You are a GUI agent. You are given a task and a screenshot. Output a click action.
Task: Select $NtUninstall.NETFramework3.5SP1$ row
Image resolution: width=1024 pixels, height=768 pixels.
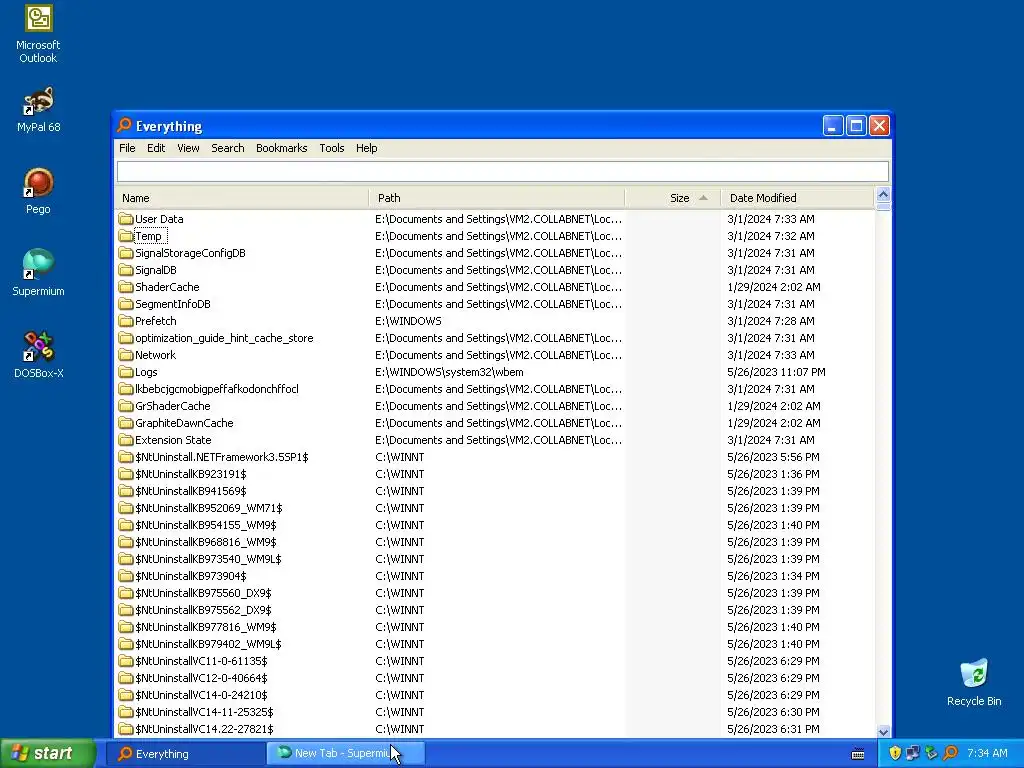221,456
